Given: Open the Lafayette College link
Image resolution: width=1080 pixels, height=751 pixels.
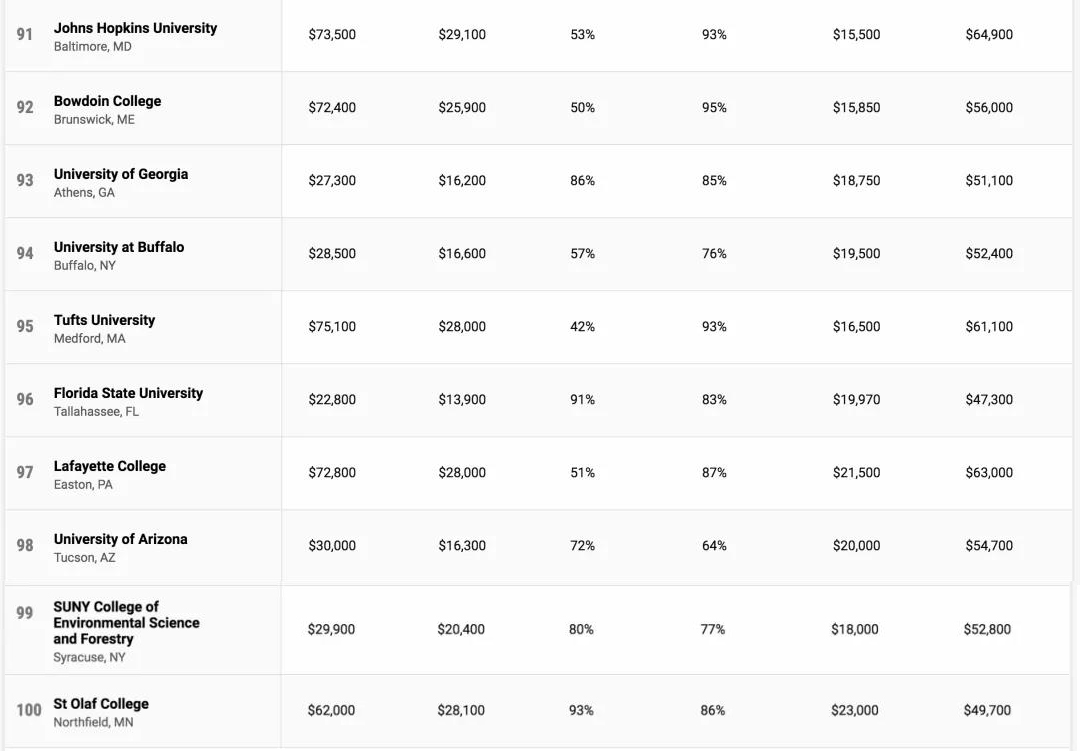Looking at the screenshot, I should coord(110,466).
